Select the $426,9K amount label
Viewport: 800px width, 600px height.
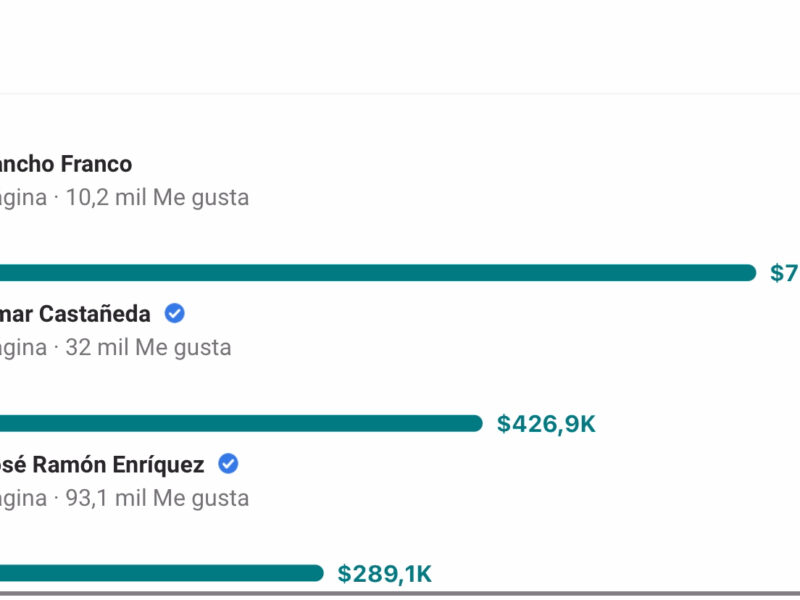(x=546, y=424)
